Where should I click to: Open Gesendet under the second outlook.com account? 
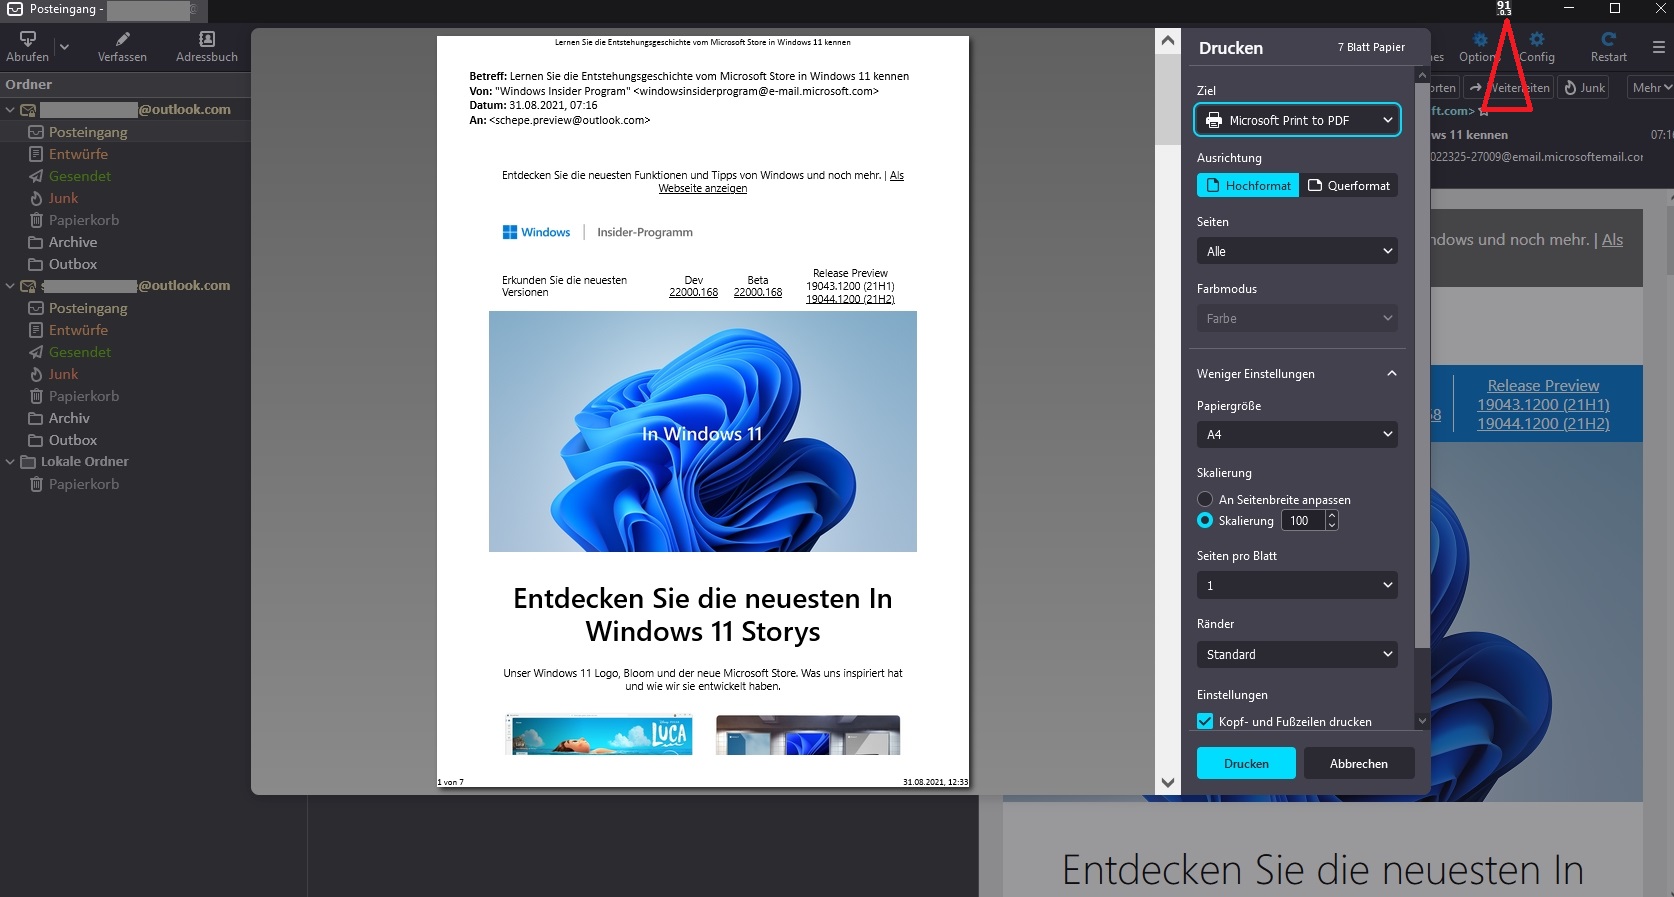coord(80,352)
